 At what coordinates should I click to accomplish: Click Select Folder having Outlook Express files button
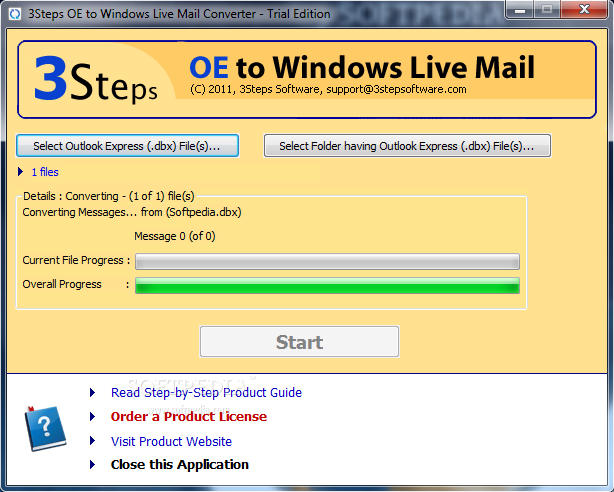pyautogui.click(x=407, y=146)
